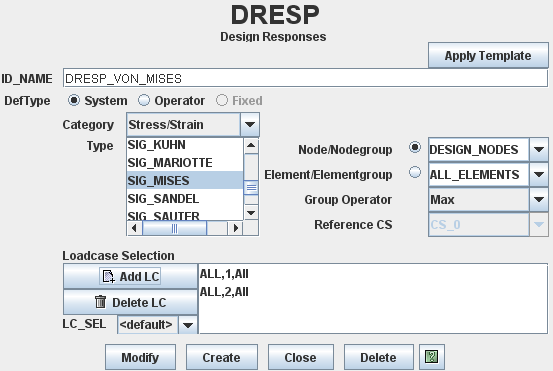This screenshot has height=371, width=553.
Task: Select the Fixed DefType radio button
Action: click(221, 101)
